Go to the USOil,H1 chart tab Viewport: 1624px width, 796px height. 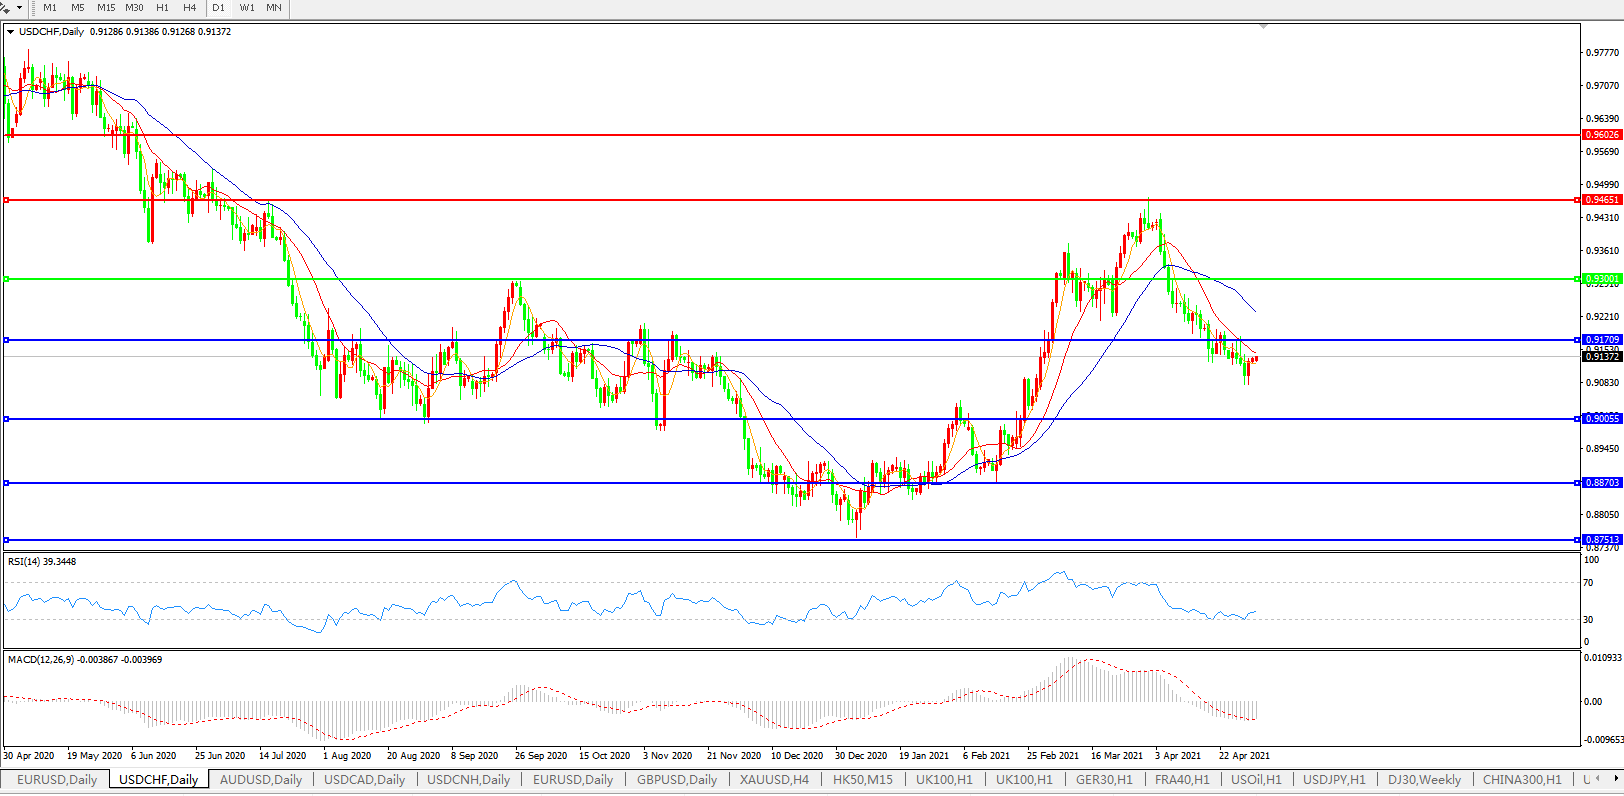pyautogui.click(x=1256, y=780)
